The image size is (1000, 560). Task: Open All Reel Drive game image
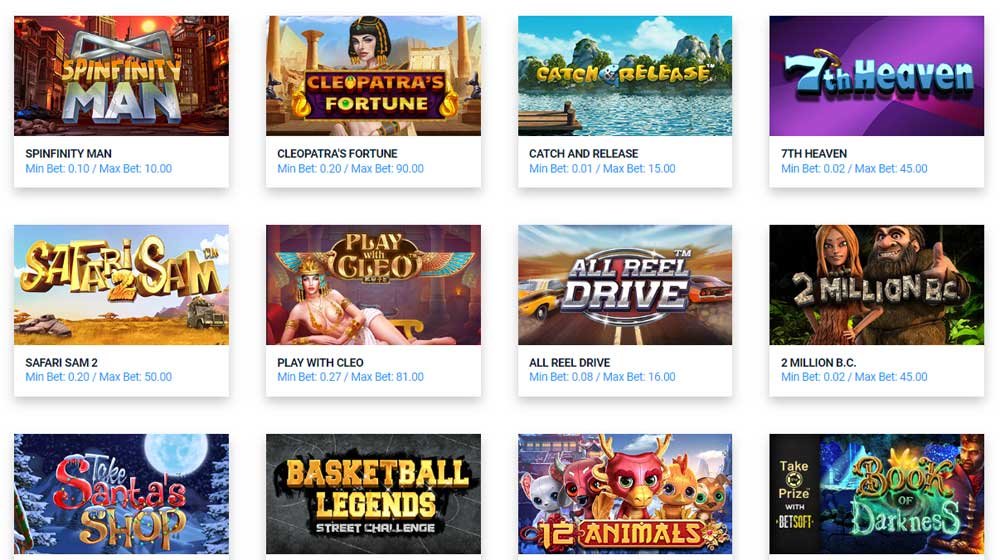[x=625, y=284]
